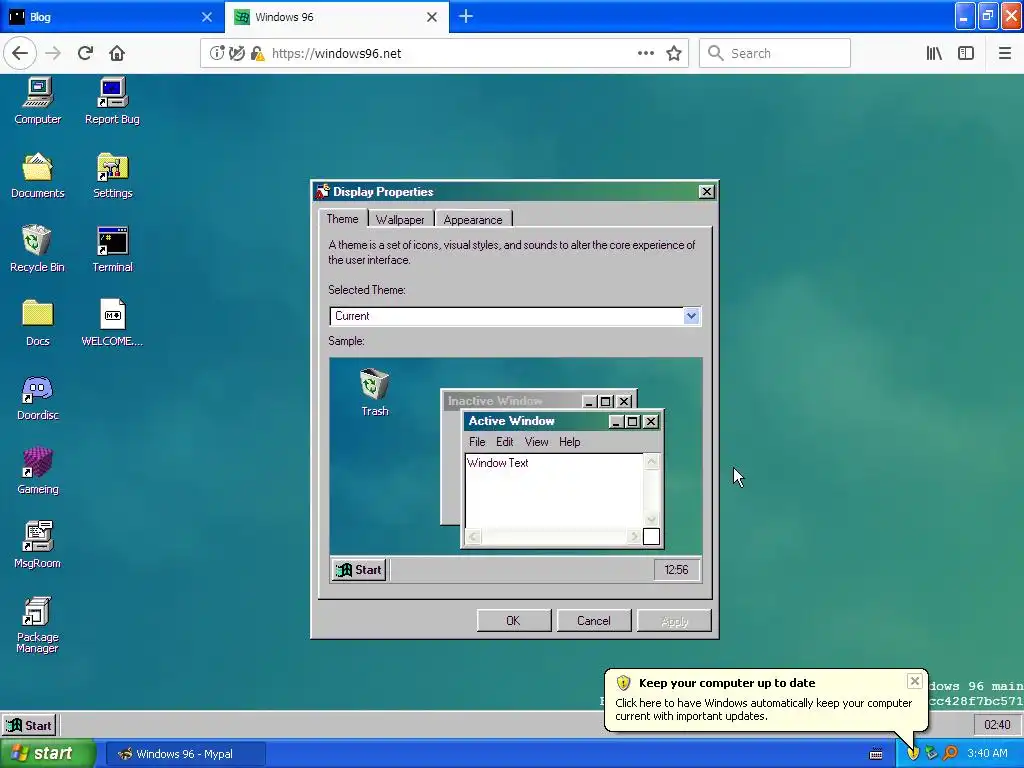
Task: Click Edit in the sample window menu
Action: point(504,442)
